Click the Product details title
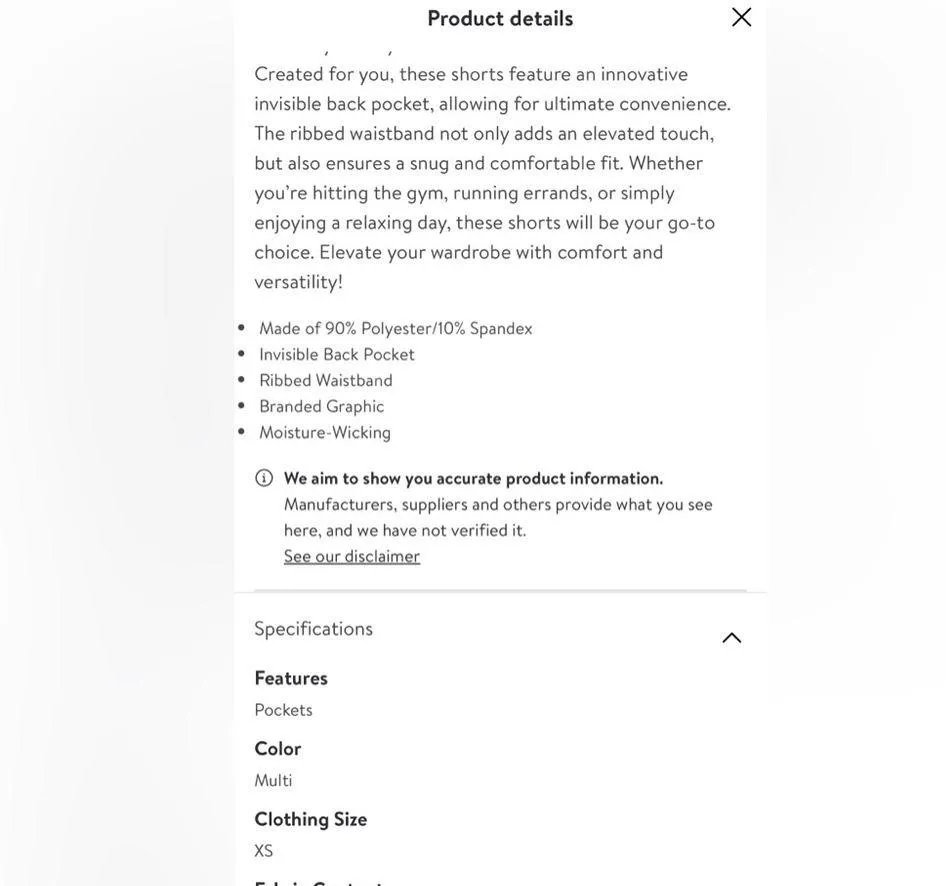 pos(500,18)
